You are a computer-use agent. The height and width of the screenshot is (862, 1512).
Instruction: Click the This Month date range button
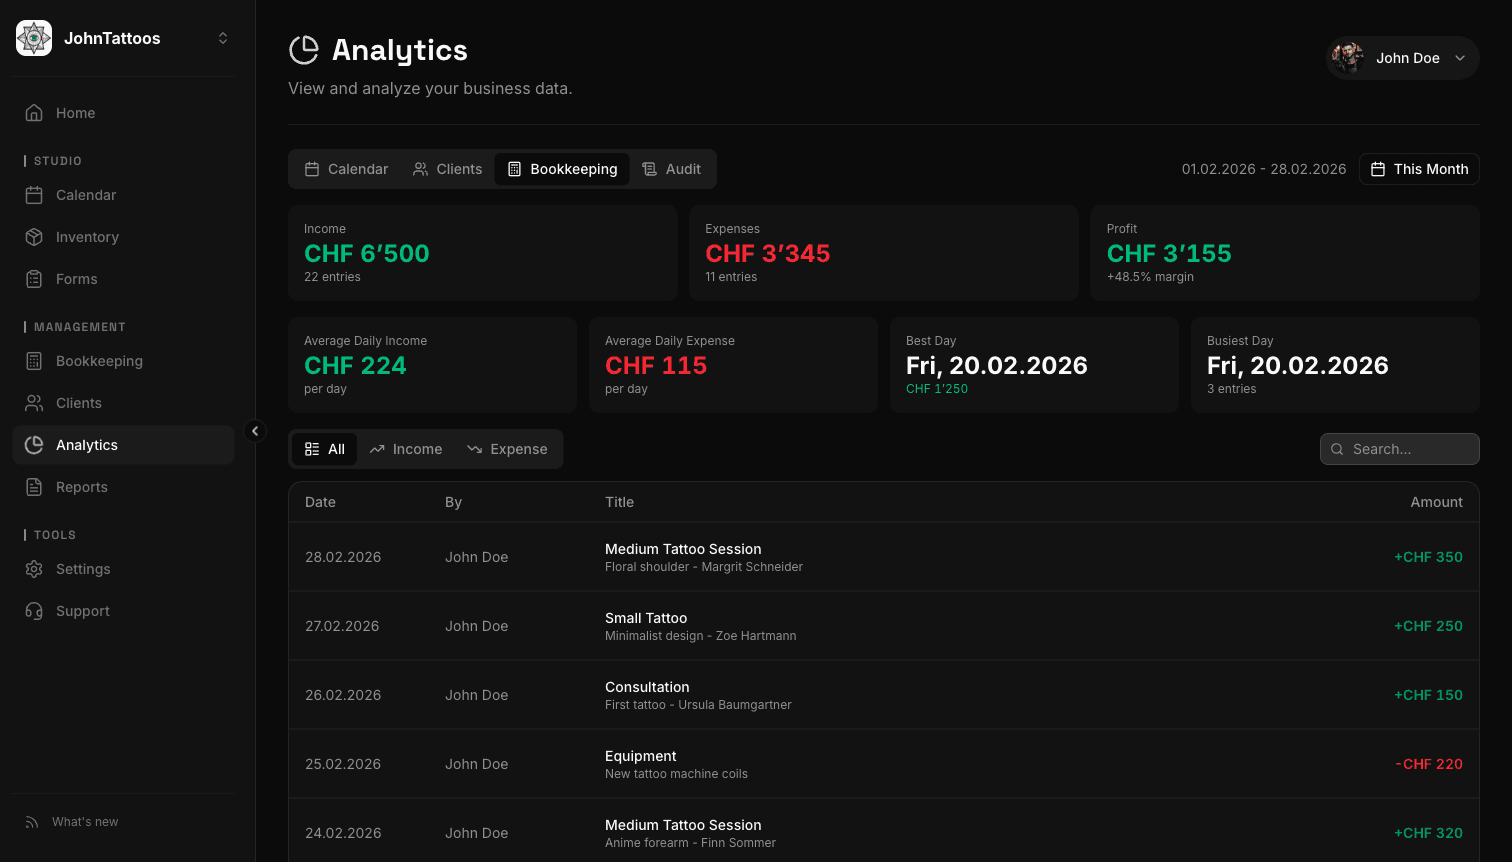click(1419, 169)
